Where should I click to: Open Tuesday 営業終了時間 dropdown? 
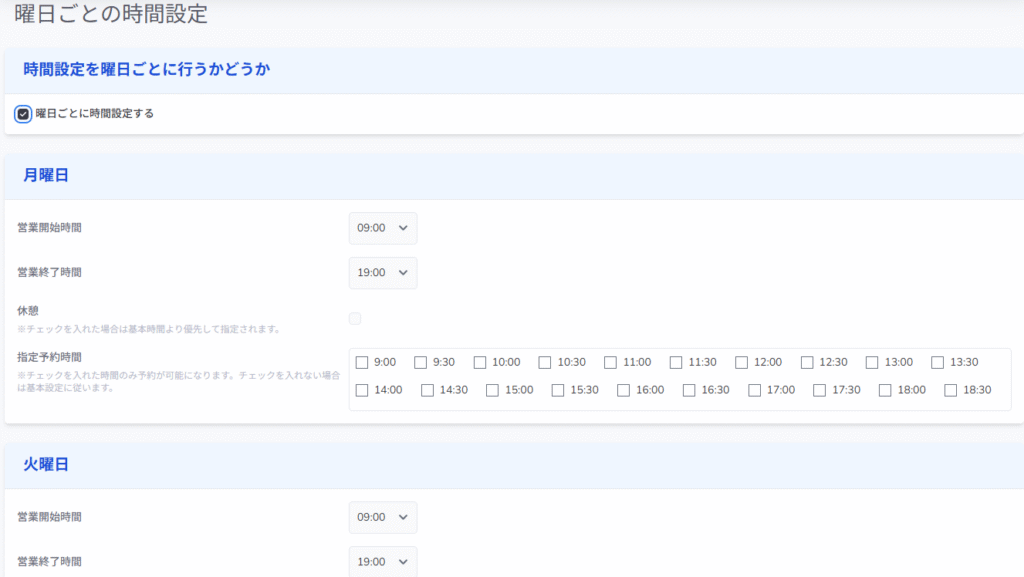(x=383, y=561)
